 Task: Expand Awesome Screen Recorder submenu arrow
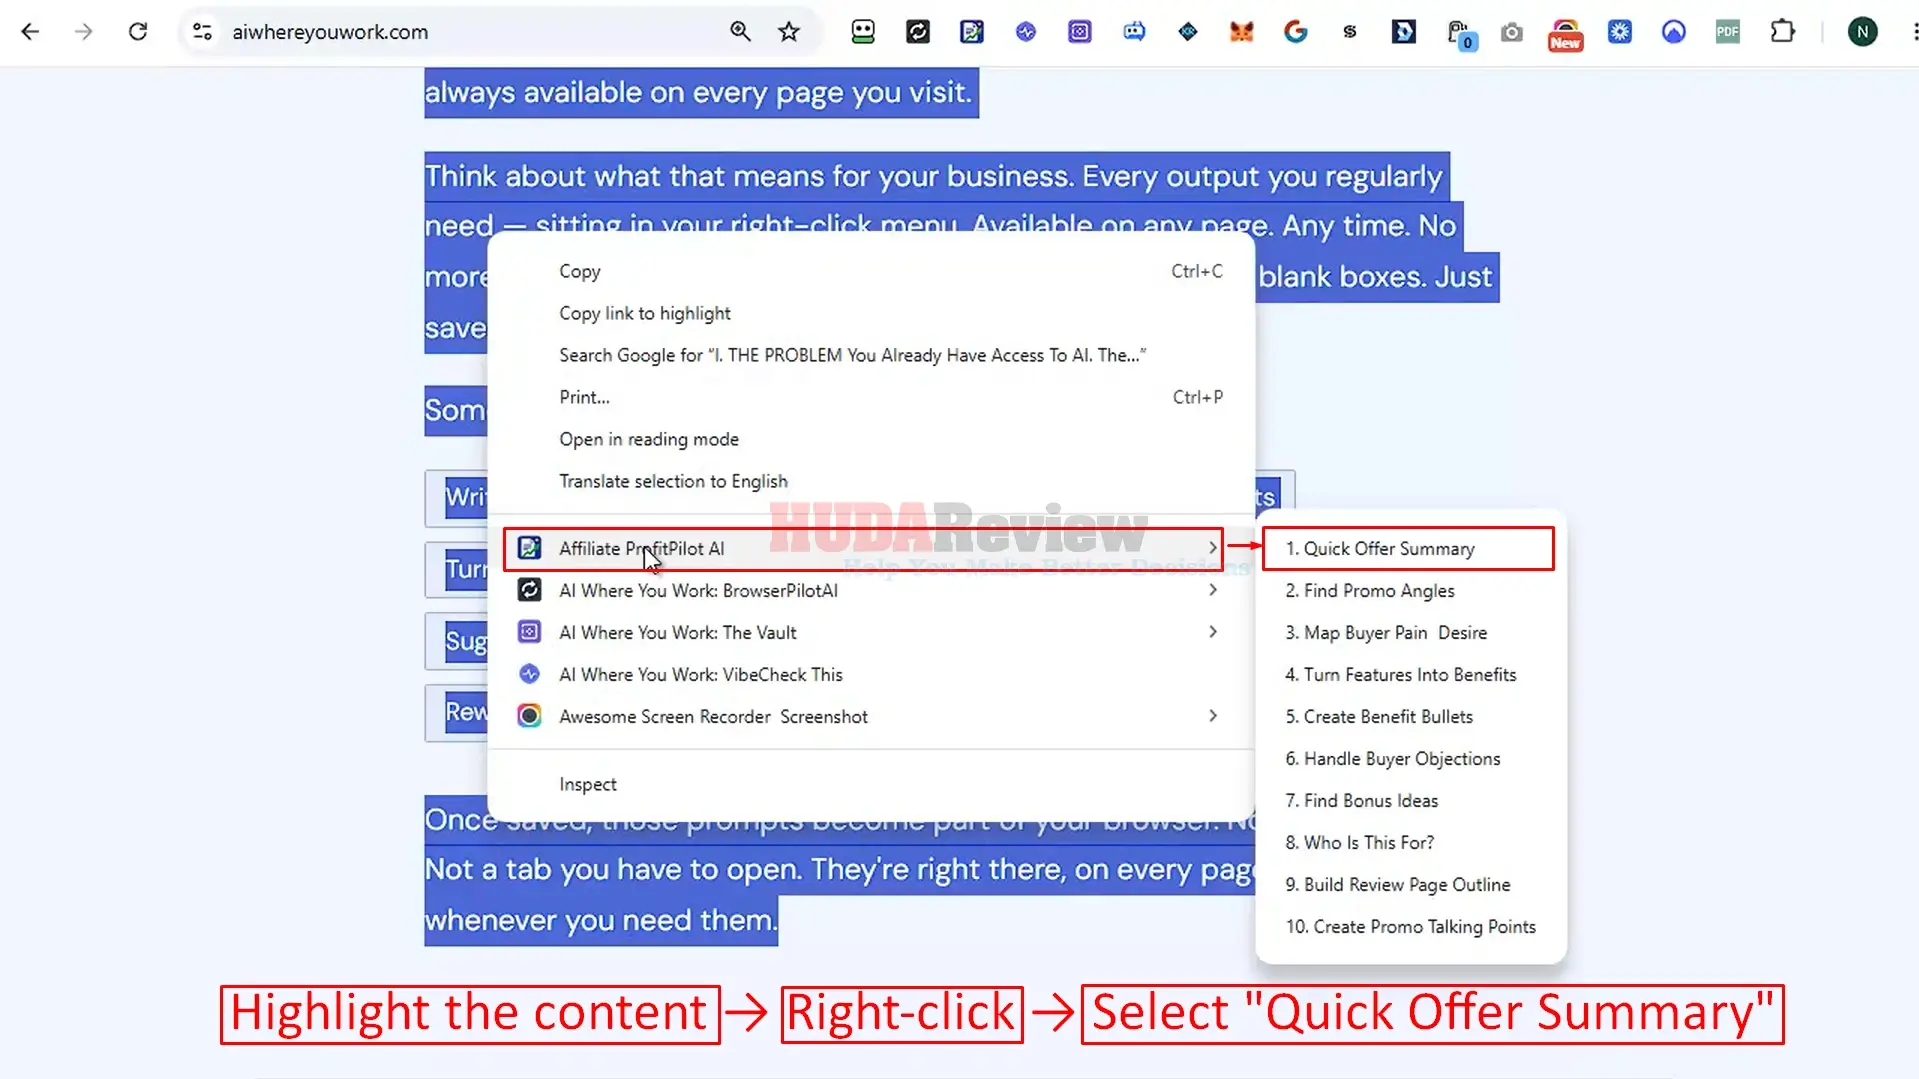(x=1212, y=716)
